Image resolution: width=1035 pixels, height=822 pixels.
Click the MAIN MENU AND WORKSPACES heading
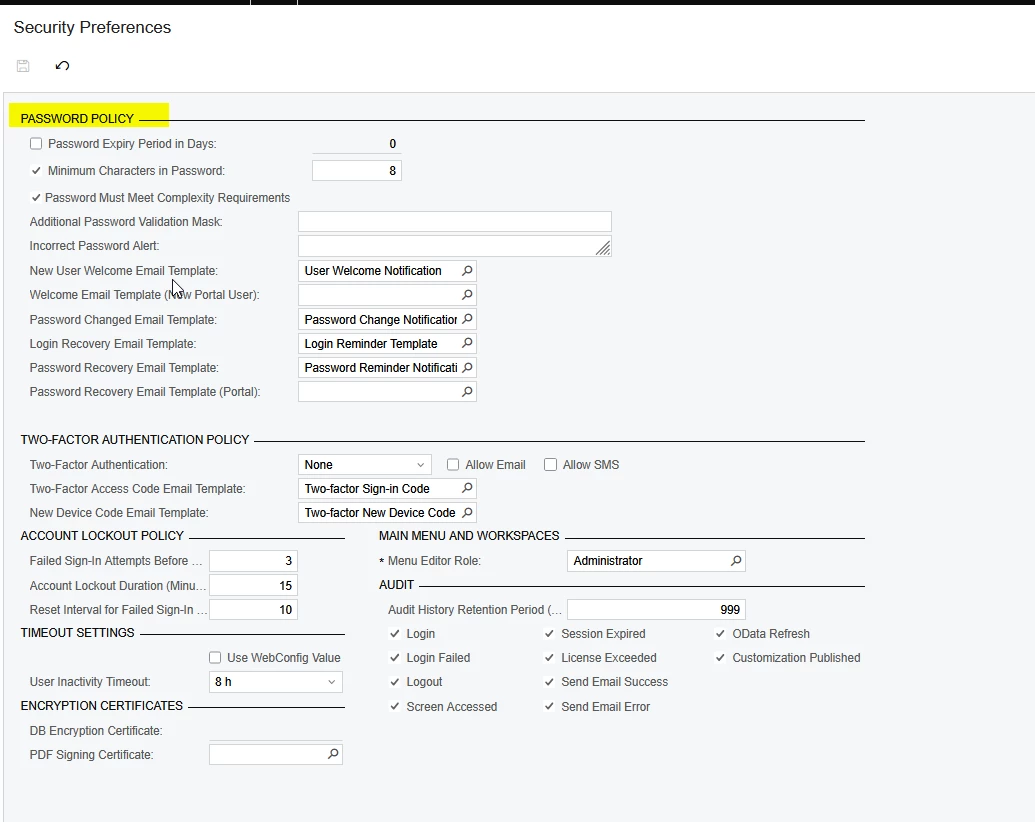[x=469, y=535]
